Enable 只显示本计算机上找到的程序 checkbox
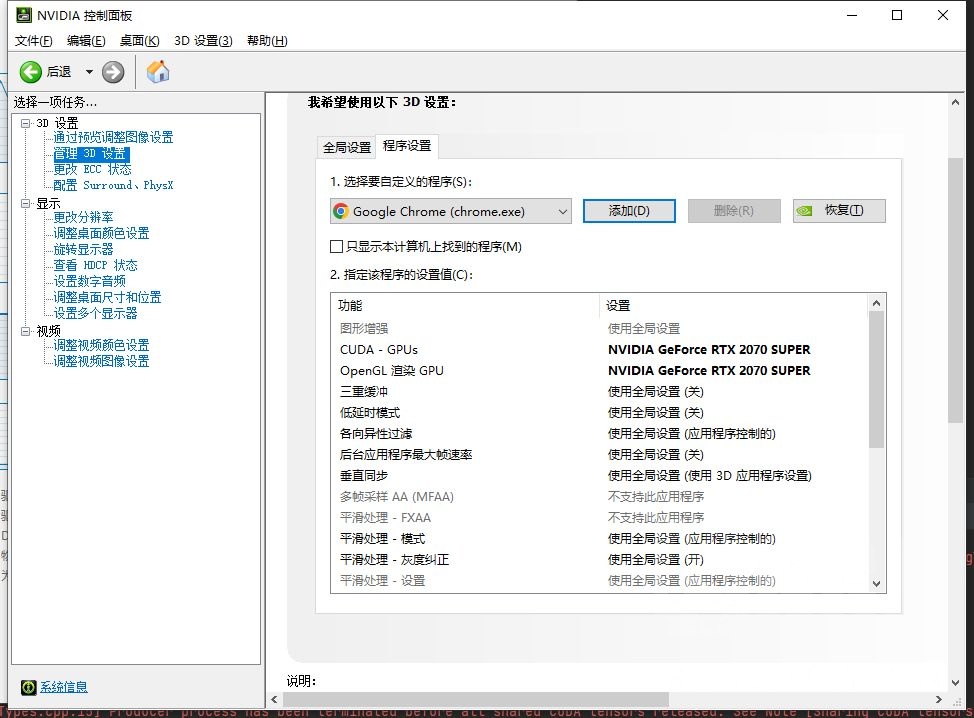Viewport: 974px width, 718px height. click(x=337, y=246)
